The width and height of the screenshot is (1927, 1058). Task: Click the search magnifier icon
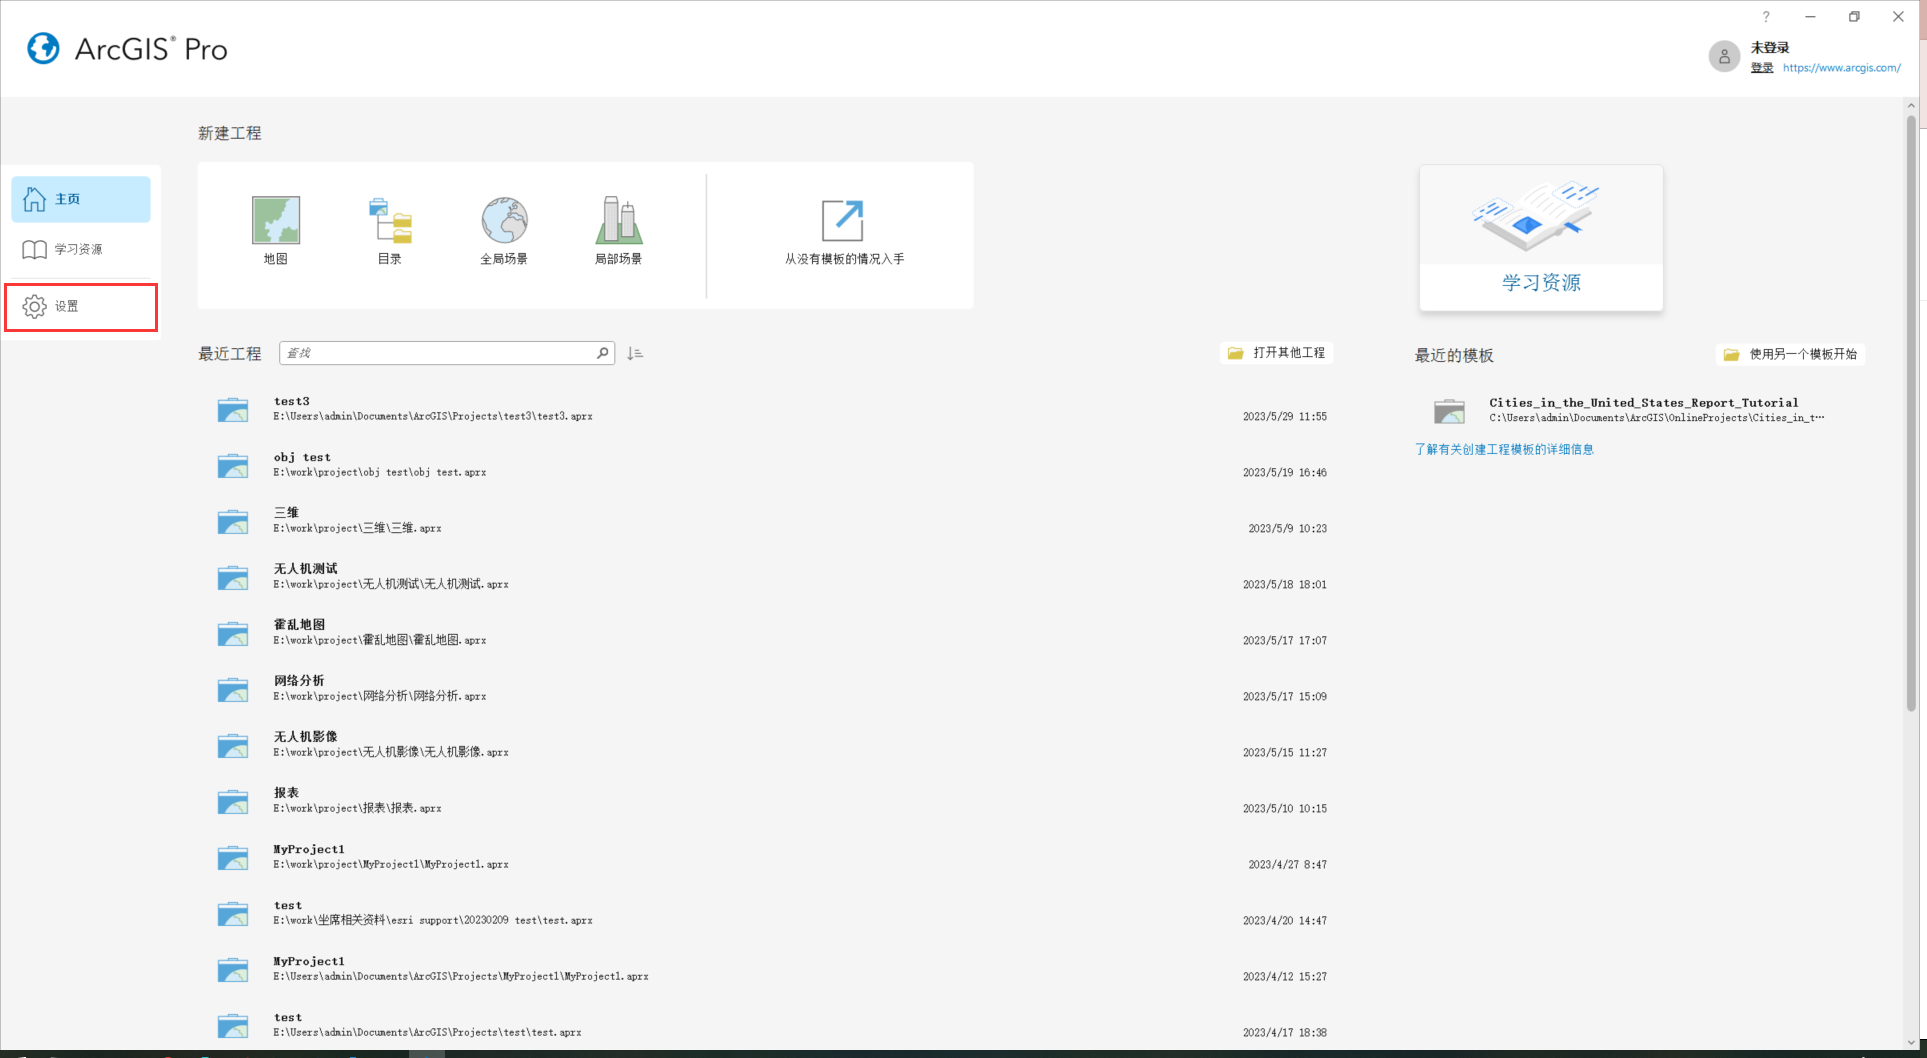point(603,353)
